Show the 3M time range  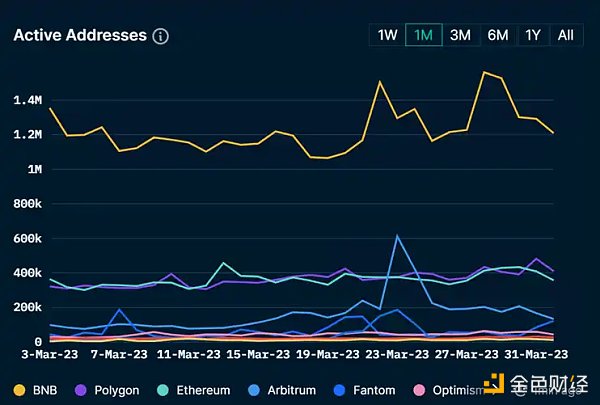[x=460, y=35]
